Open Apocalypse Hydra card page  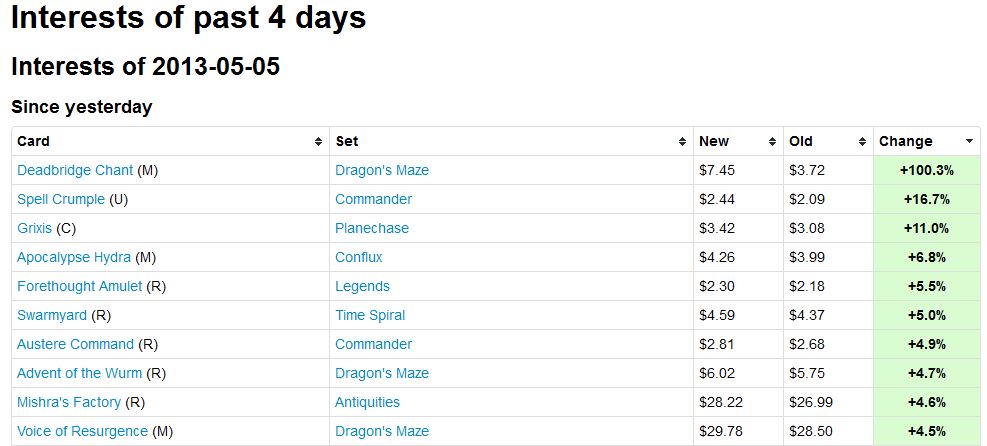(x=74, y=258)
